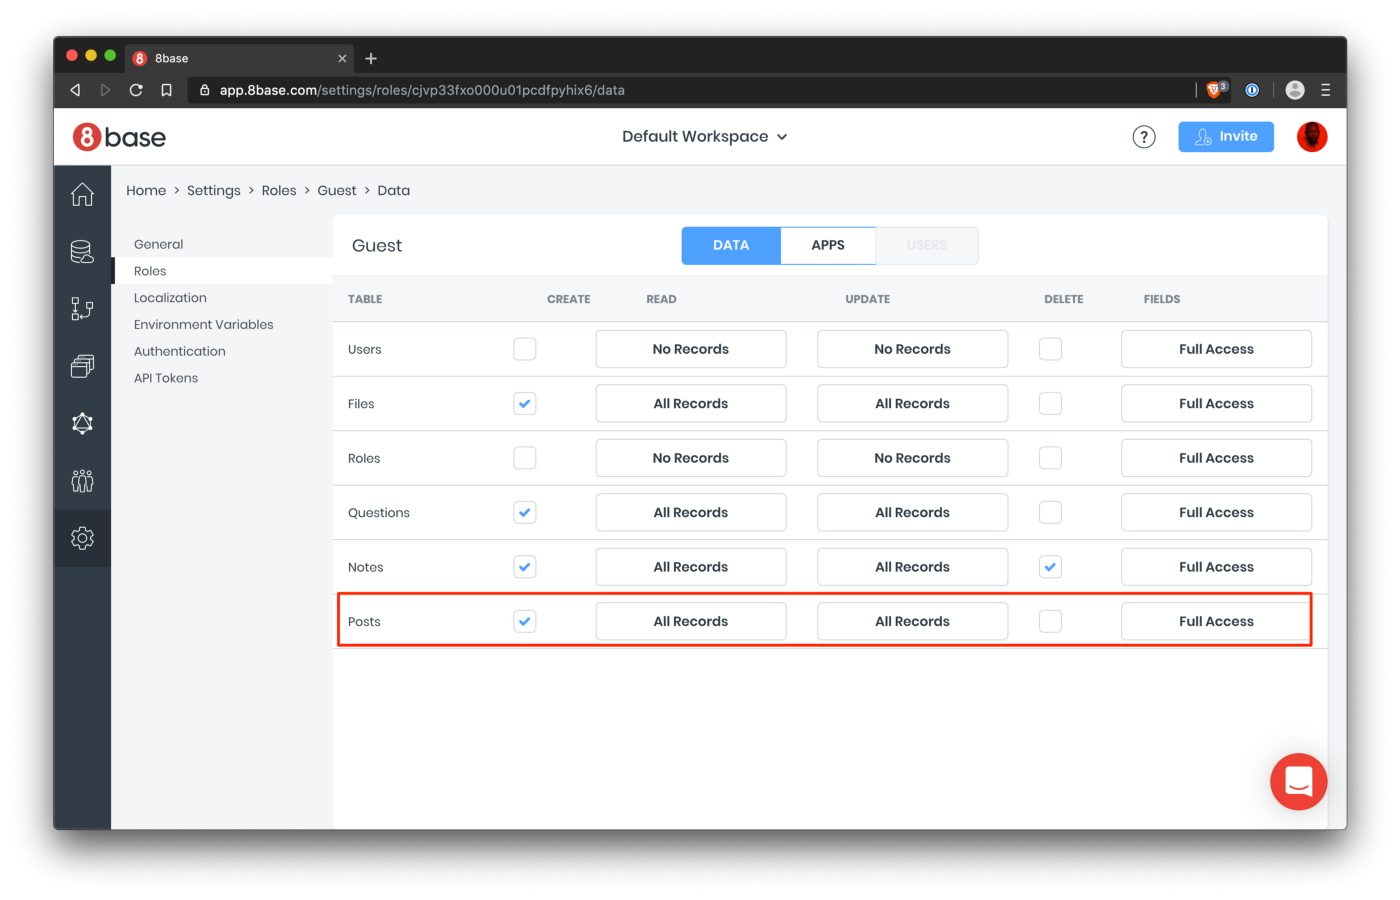Close the 8base browser tab
The image size is (1400, 900).
[342, 58]
